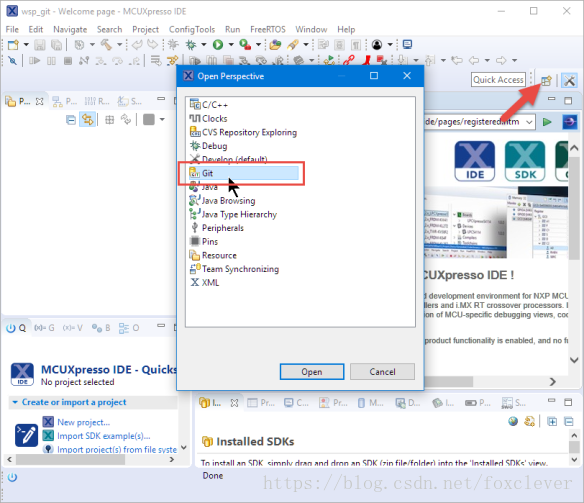Select Resource perspective entry
This screenshot has width=584, height=503.
[213, 255]
